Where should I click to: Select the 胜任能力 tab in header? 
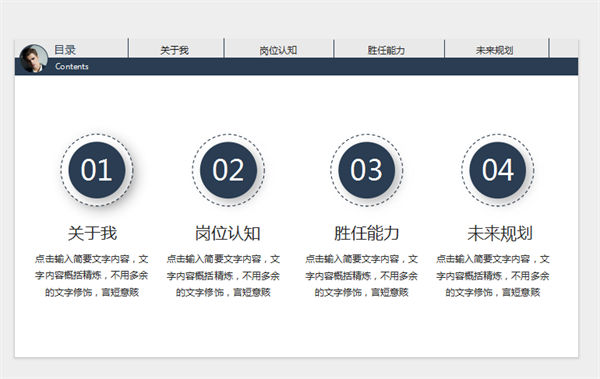tap(386, 50)
